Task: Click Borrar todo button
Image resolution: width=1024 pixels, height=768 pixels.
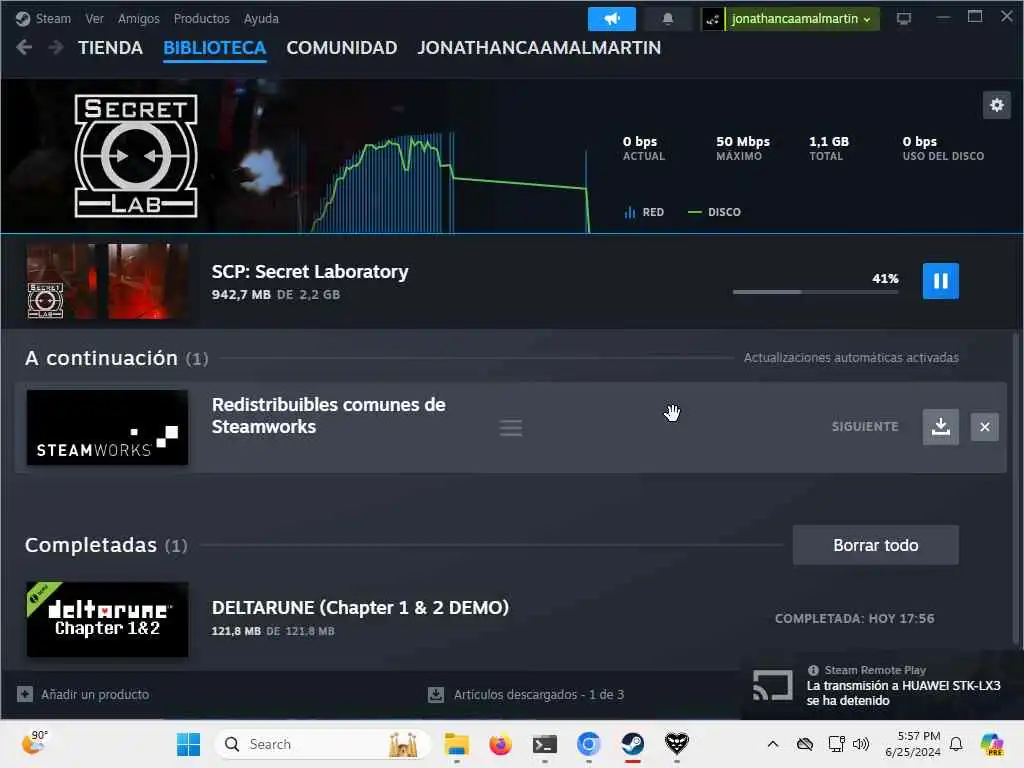Action: tap(876, 545)
